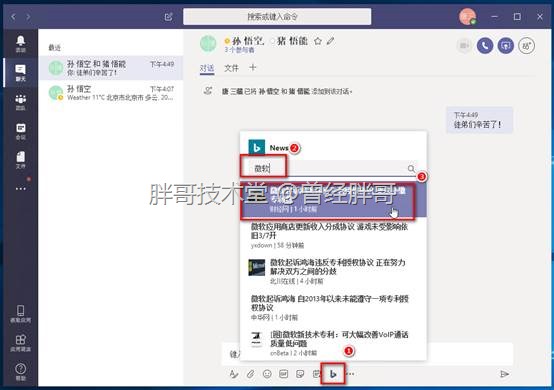
Task: Start a new chat with compose icon
Action: 169,17
